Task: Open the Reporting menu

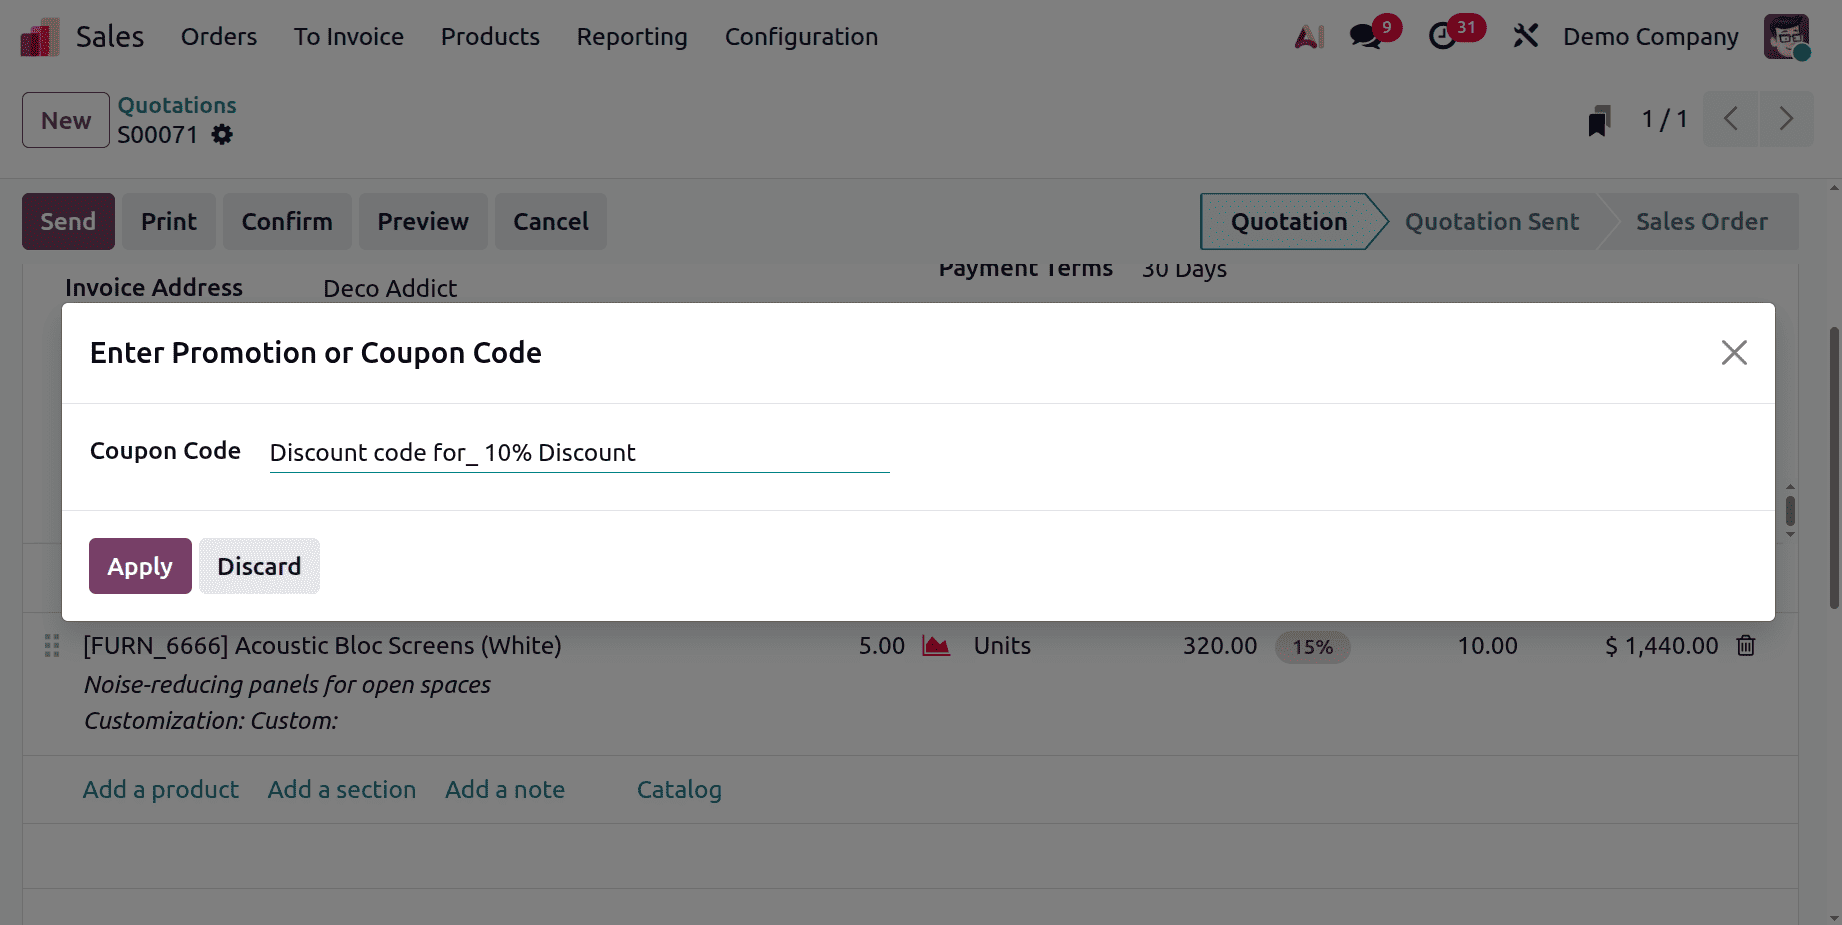Action: 631,37
